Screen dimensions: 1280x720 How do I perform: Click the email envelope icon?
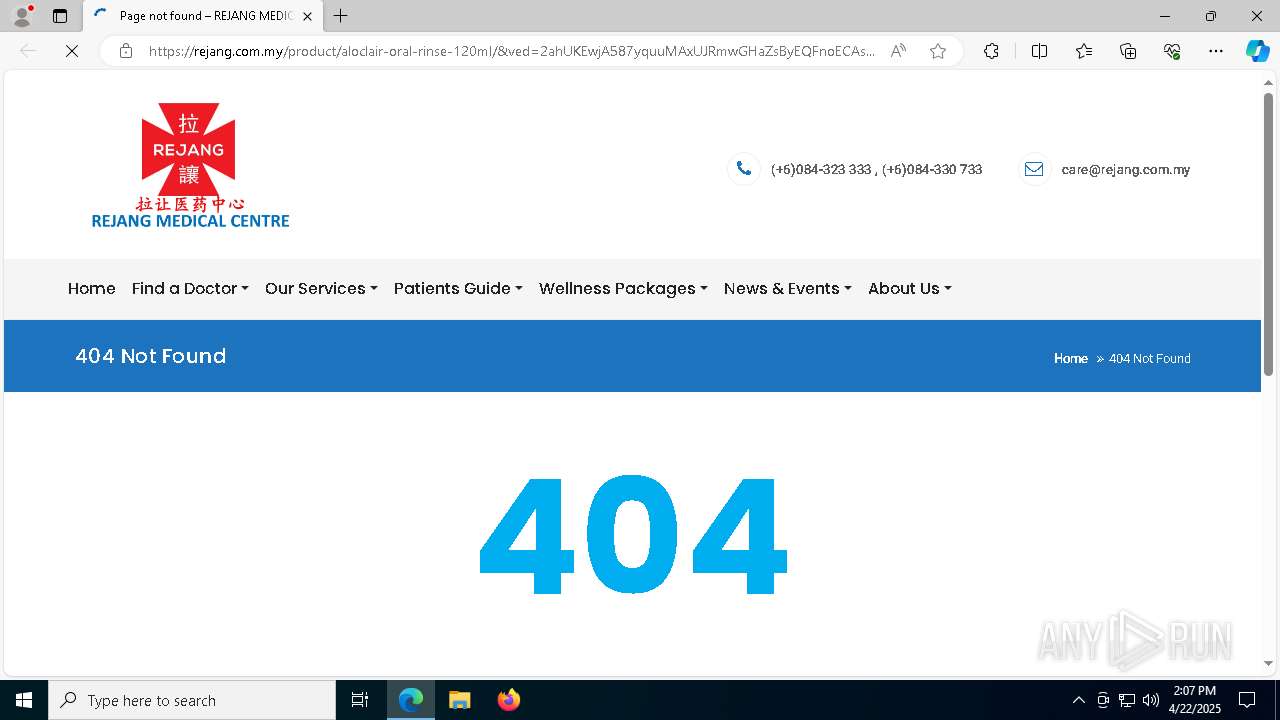1034,169
